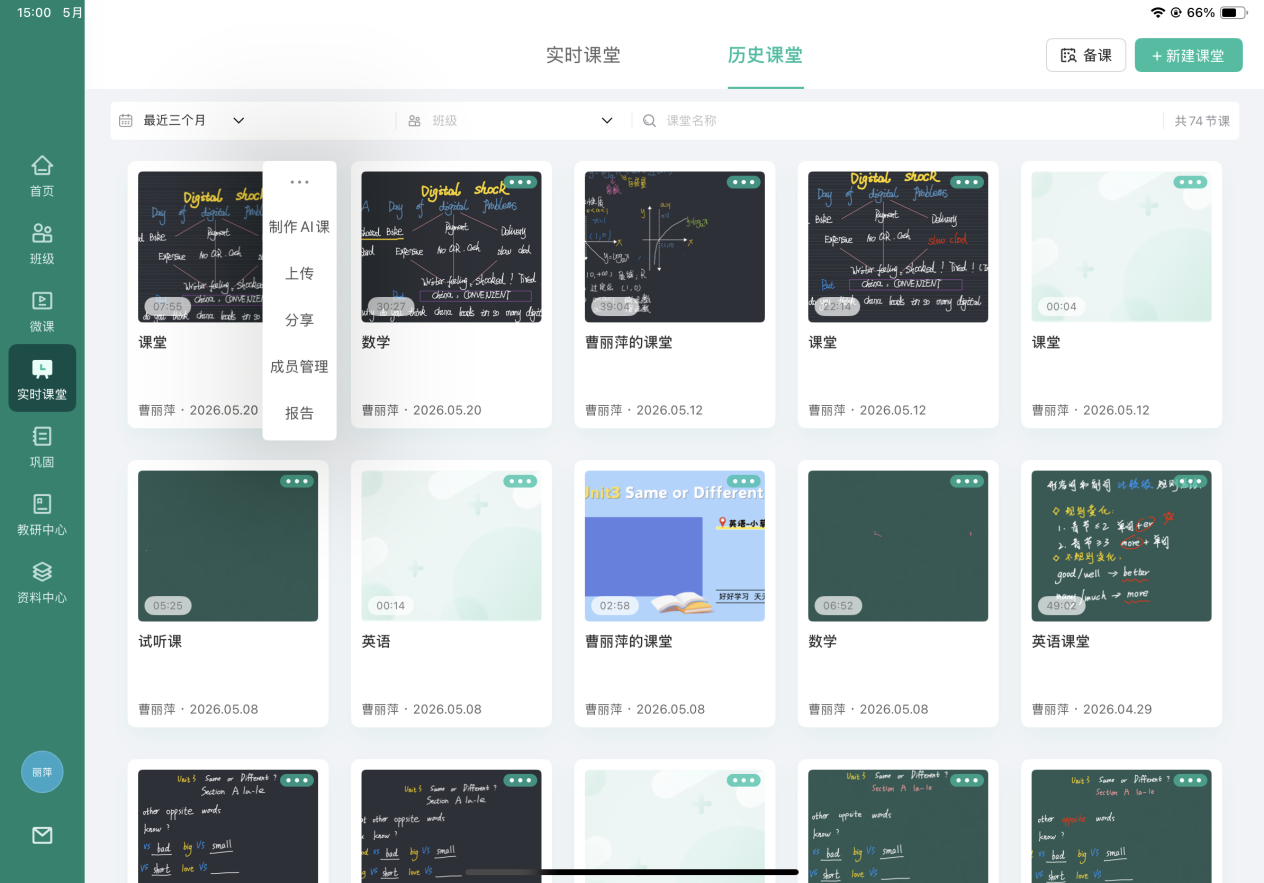Open 巩固 section in sidebar
Viewport: 1264px width, 883px height.
coord(42,447)
